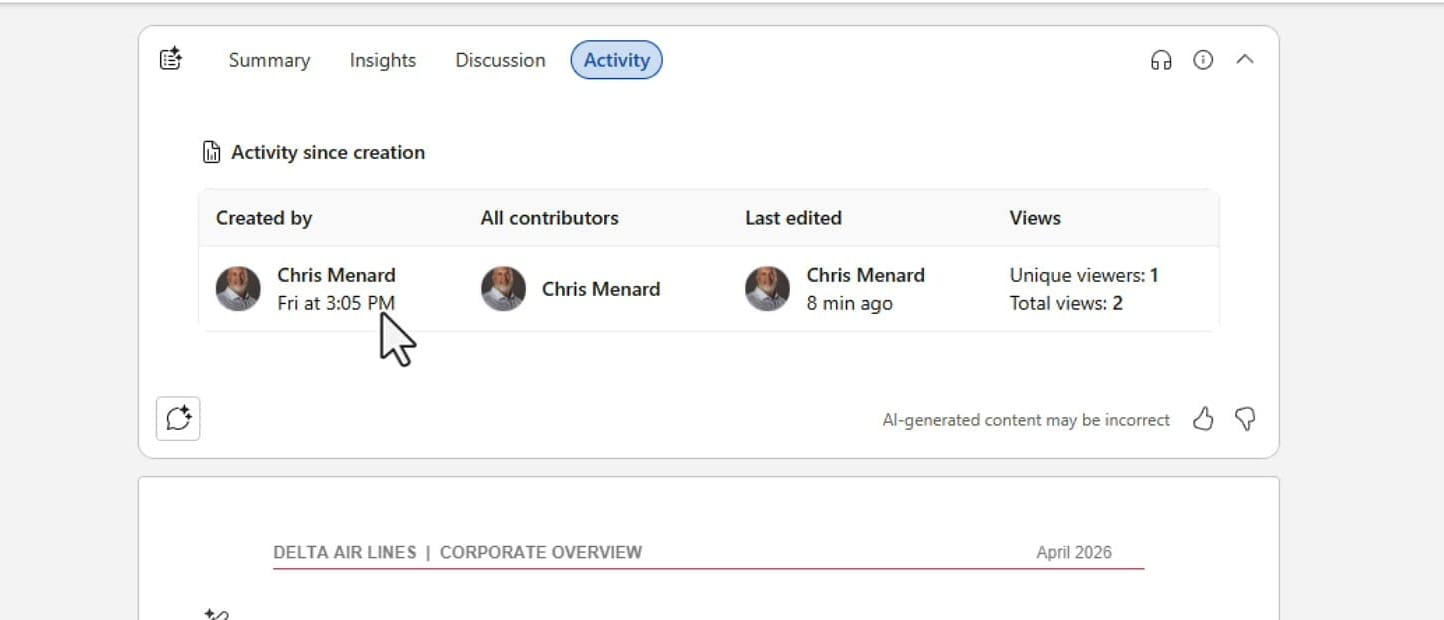Collapse the Copilot panel with the chevron

point(1246,60)
